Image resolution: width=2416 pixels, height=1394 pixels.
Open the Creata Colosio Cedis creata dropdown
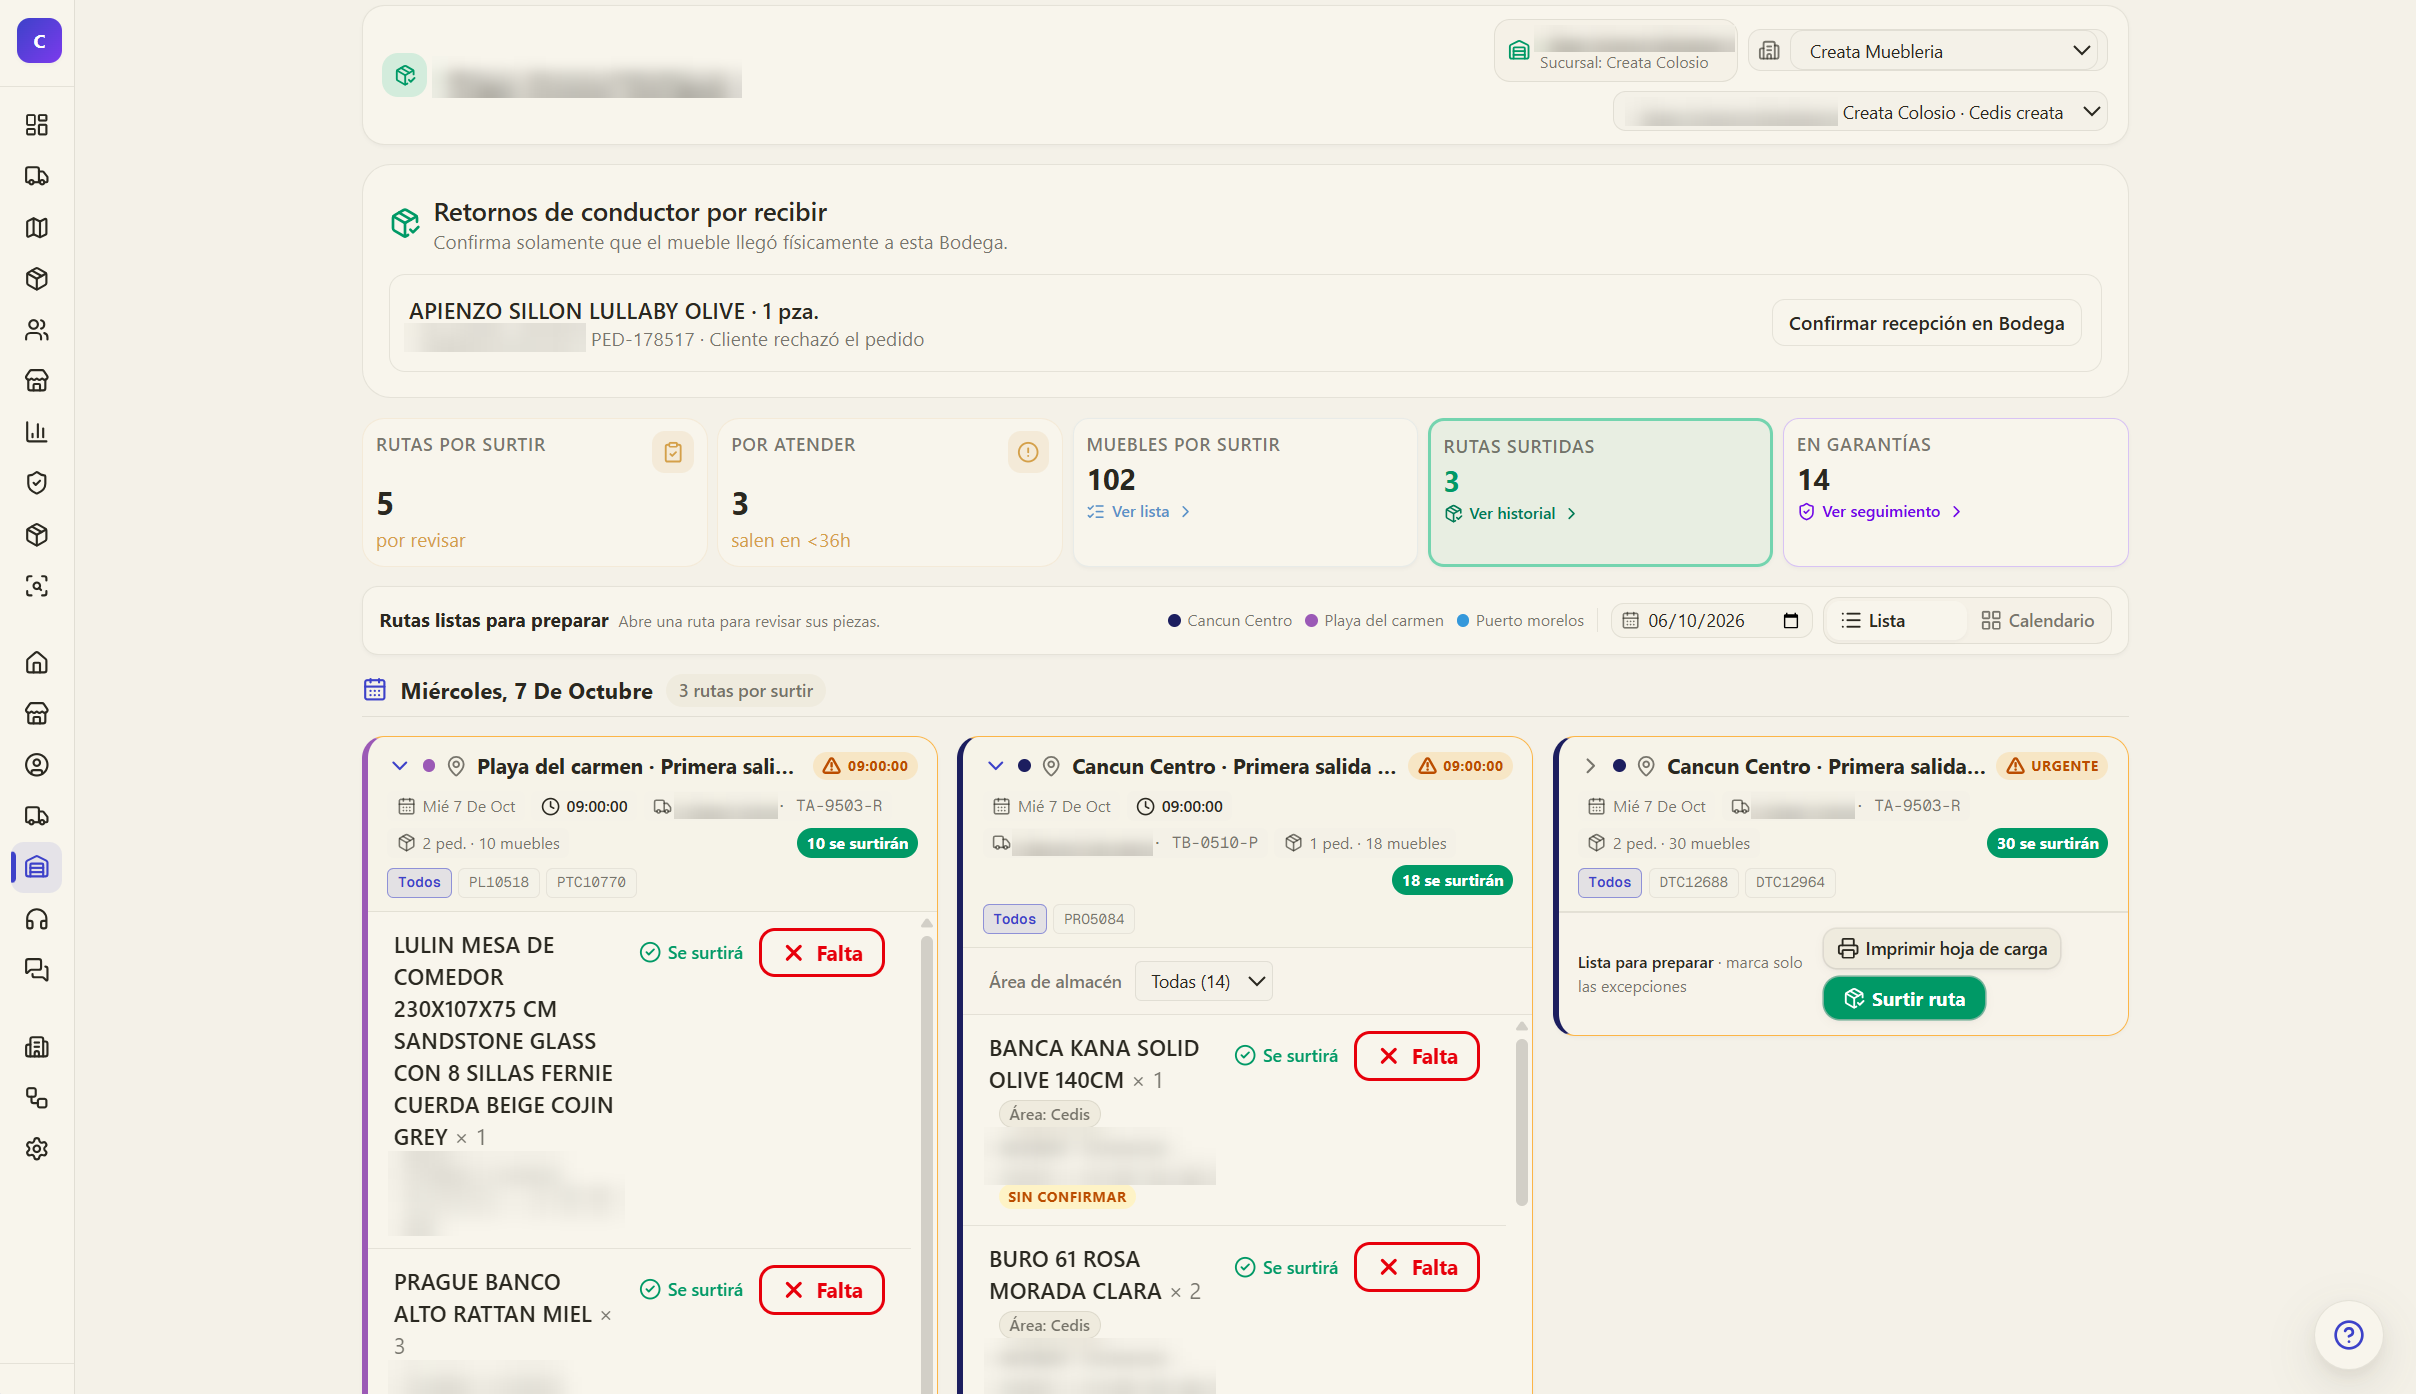tap(1860, 112)
